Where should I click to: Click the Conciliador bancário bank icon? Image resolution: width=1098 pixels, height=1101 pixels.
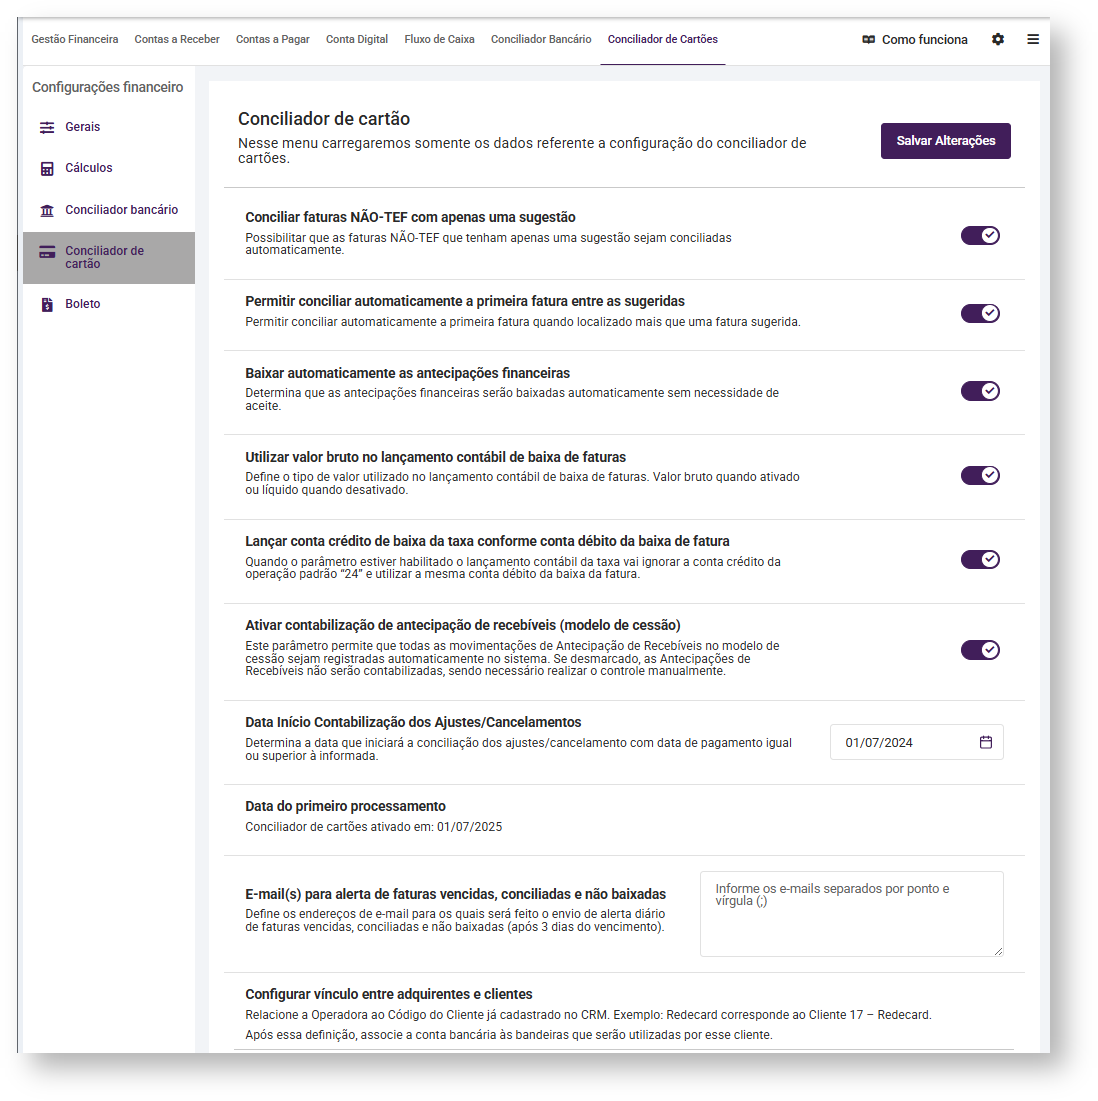coord(47,210)
